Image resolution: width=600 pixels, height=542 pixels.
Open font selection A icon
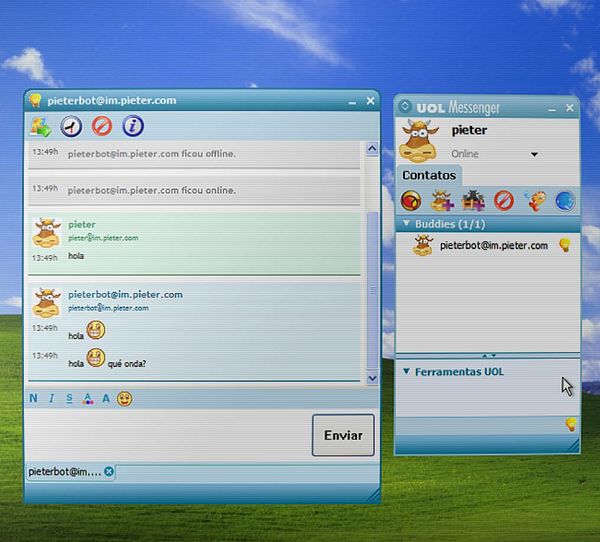click(x=106, y=398)
